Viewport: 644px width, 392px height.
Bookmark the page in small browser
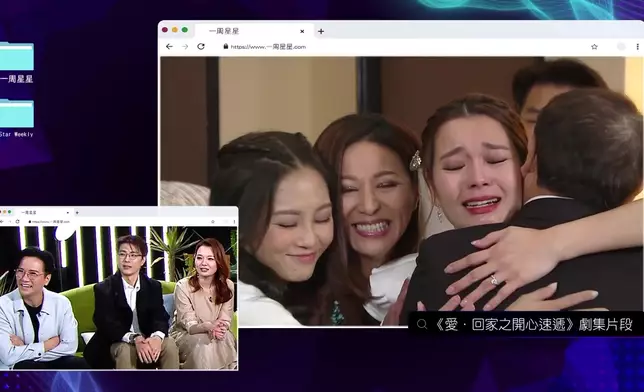(x=213, y=221)
